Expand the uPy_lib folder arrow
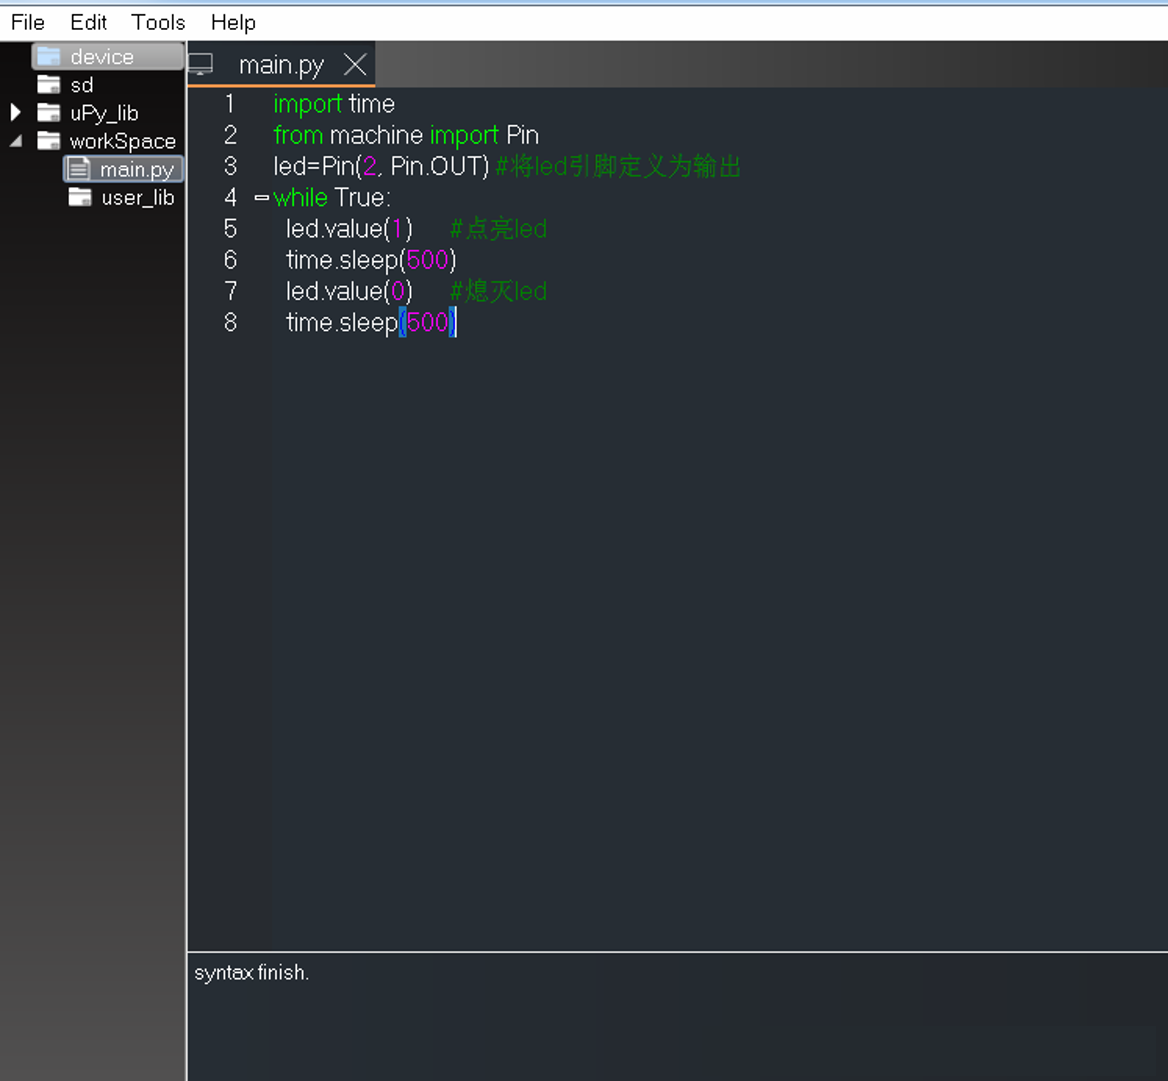Image resolution: width=1168 pixels, height=1081 pixels. tap(16, 112)
